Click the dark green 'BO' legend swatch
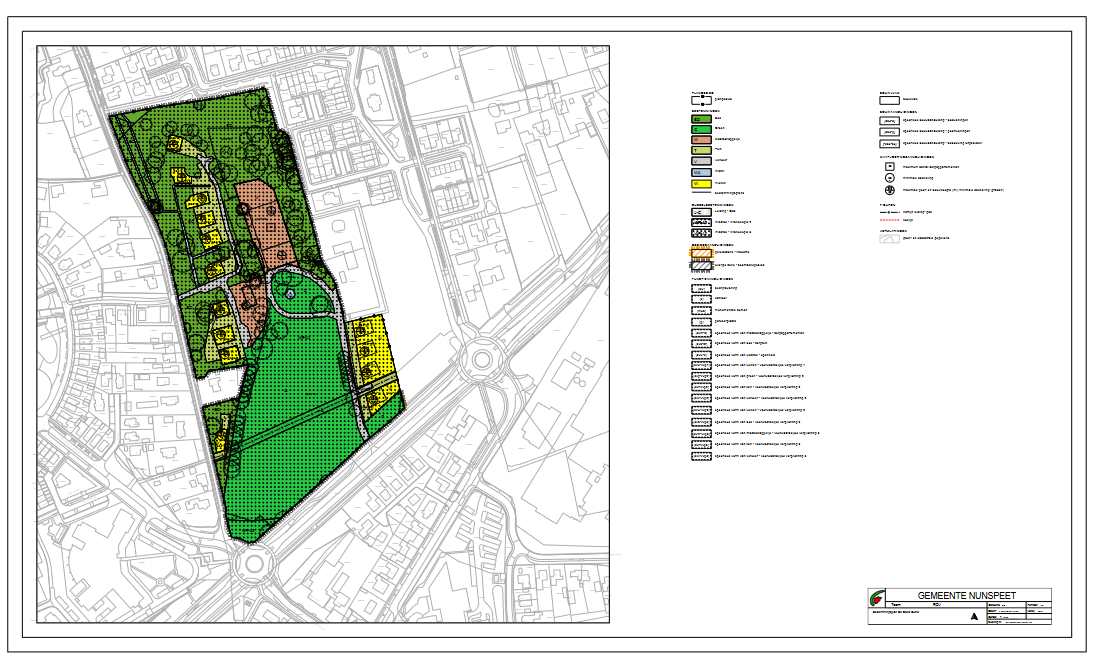The height and width of the screenshot is (666, 1093). click(700, 118)
